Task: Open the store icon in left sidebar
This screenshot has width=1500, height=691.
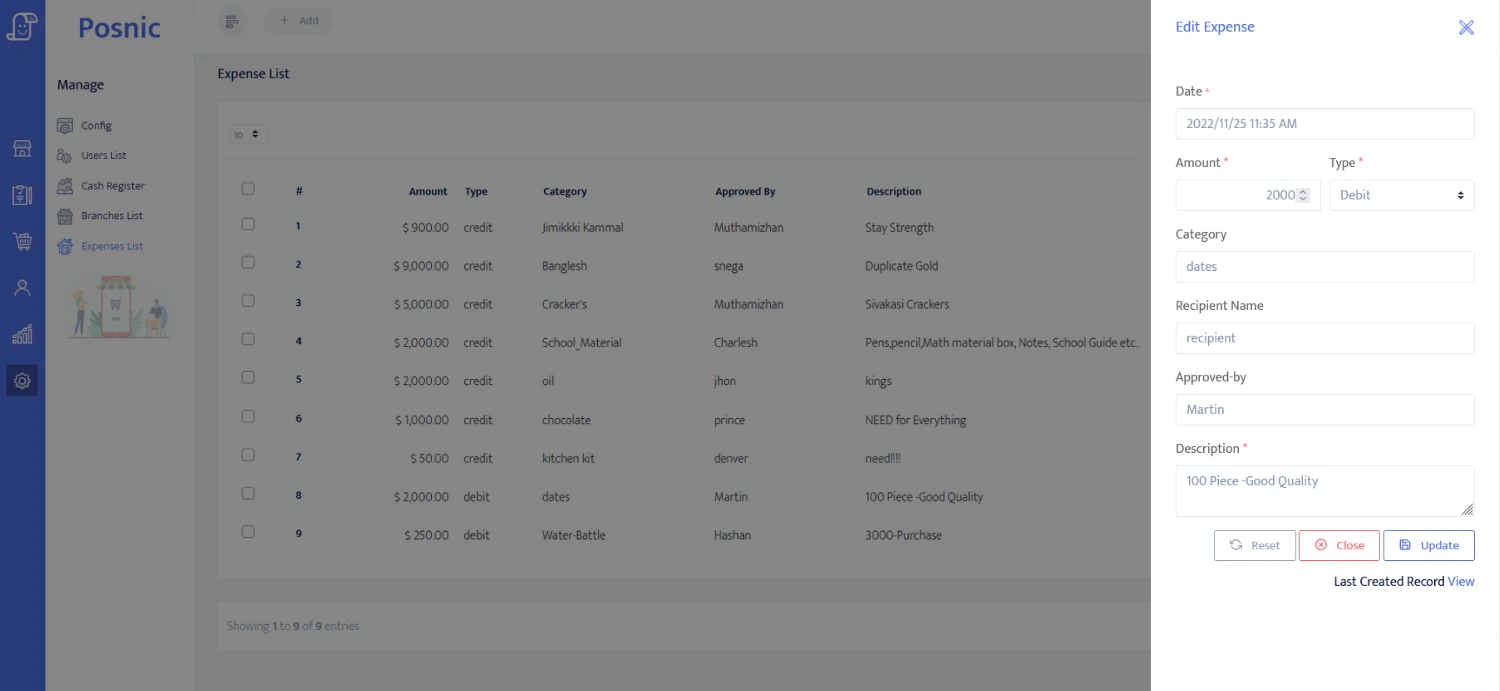Action: (x=22, y=149)
